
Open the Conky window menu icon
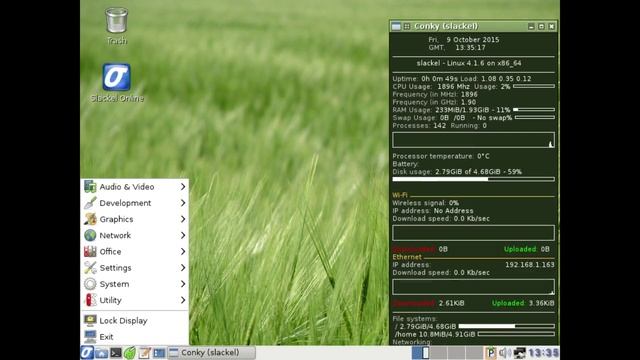coord(396,27)
